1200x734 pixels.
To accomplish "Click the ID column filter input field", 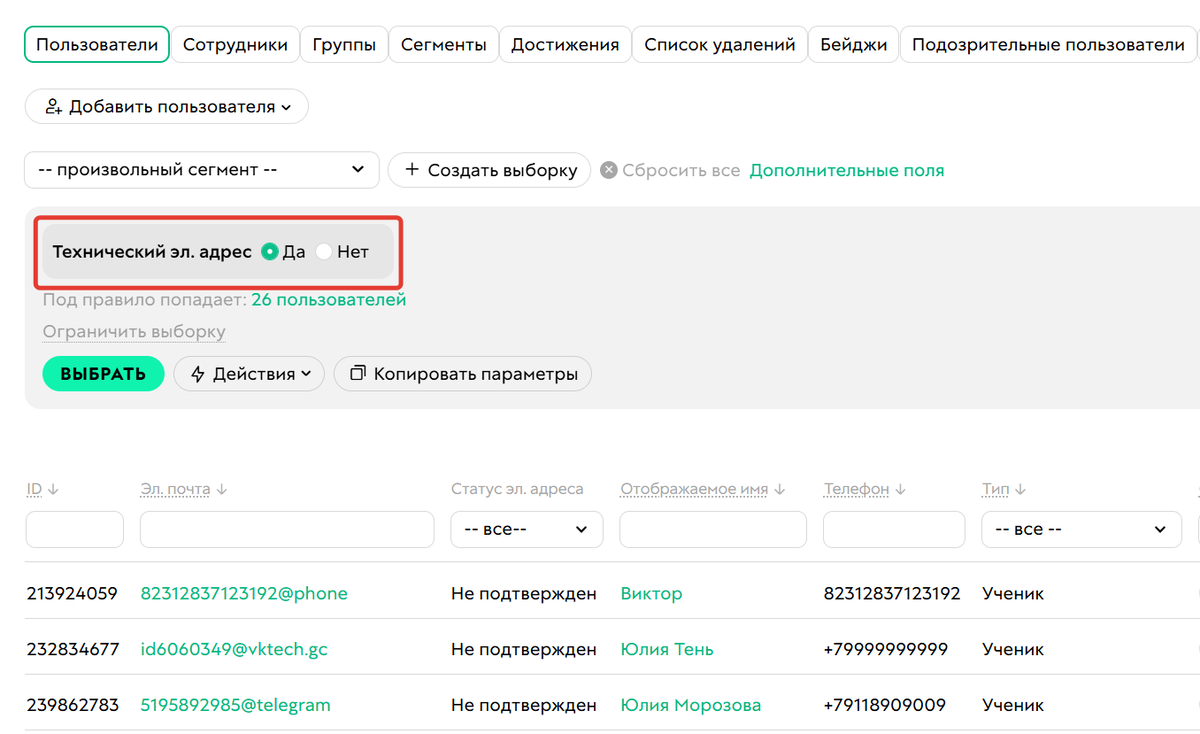I will [74, 529].
